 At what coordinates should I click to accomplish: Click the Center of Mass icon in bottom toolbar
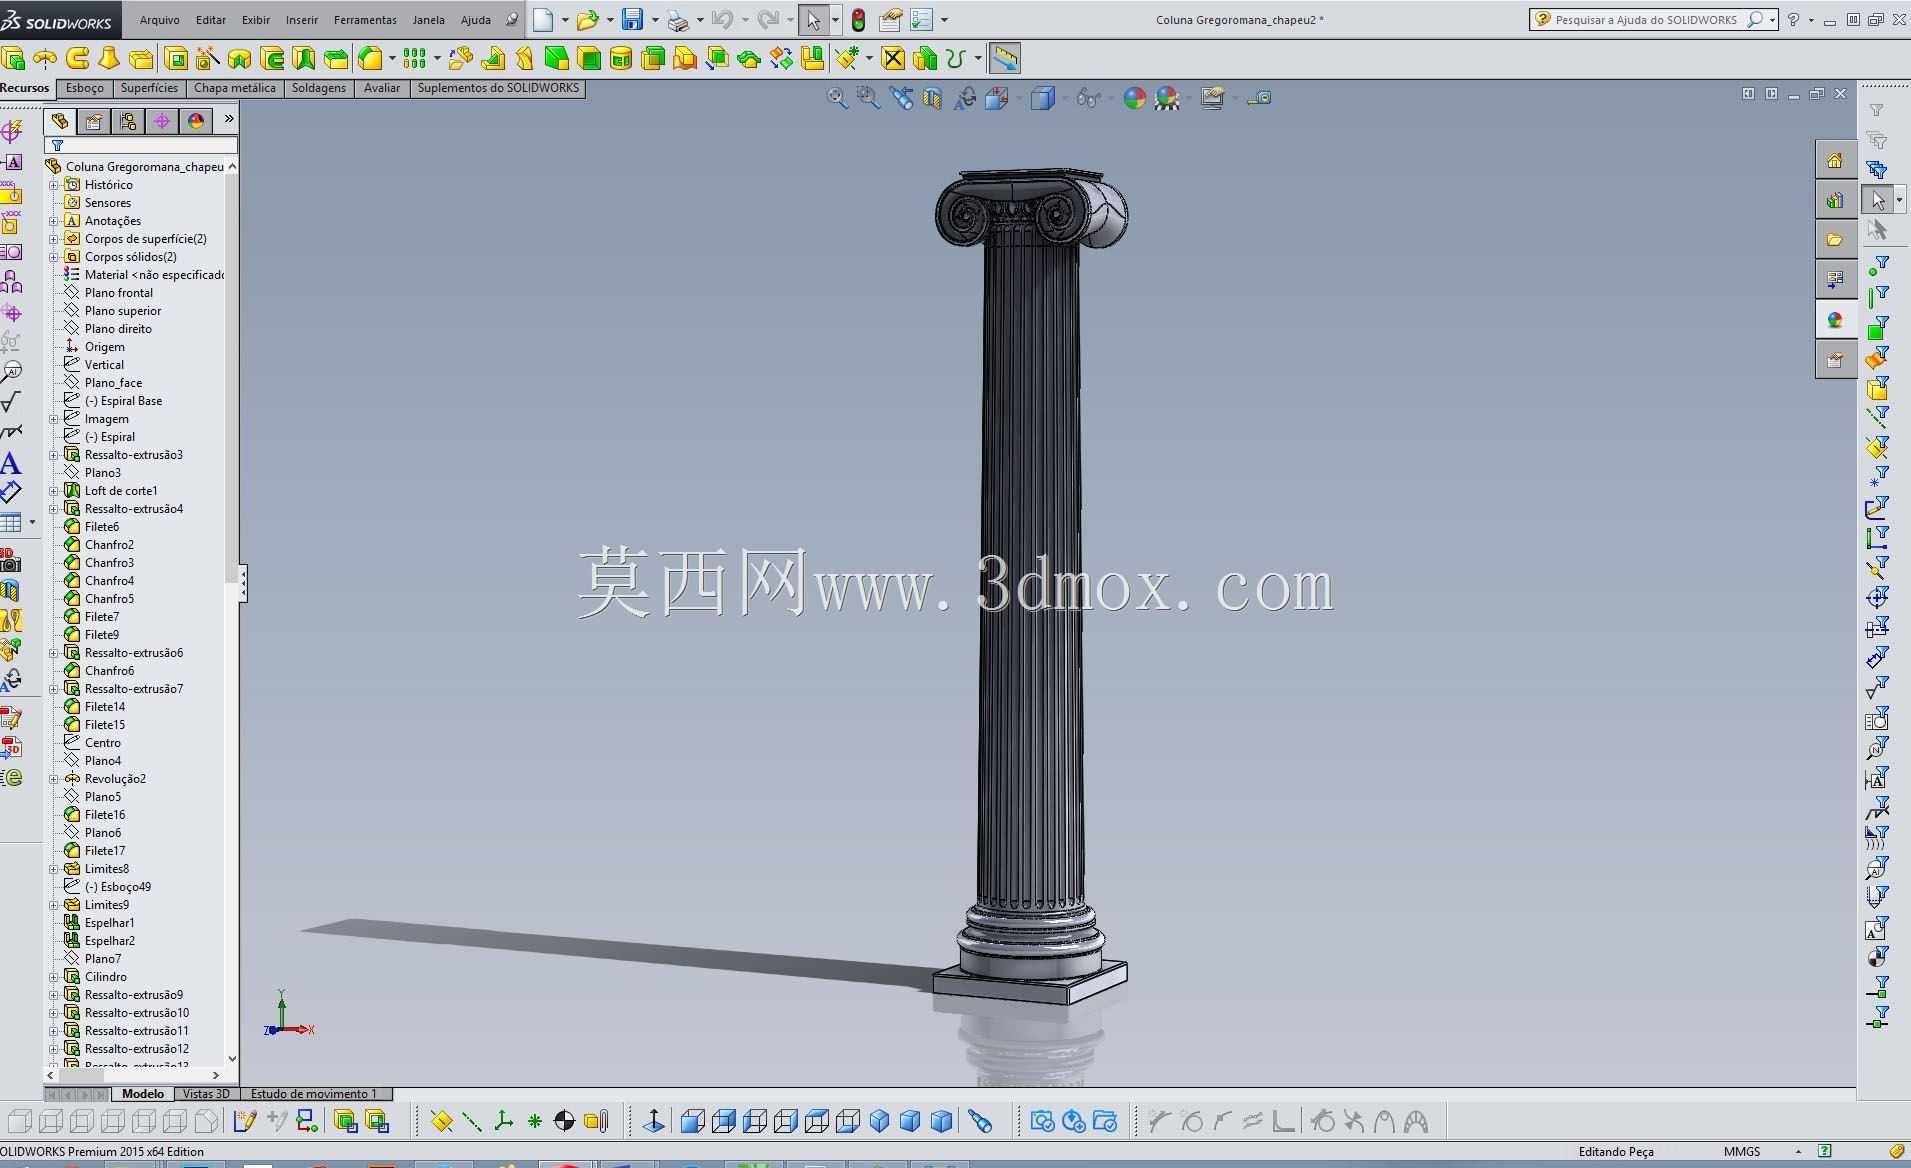(564, 1121)
